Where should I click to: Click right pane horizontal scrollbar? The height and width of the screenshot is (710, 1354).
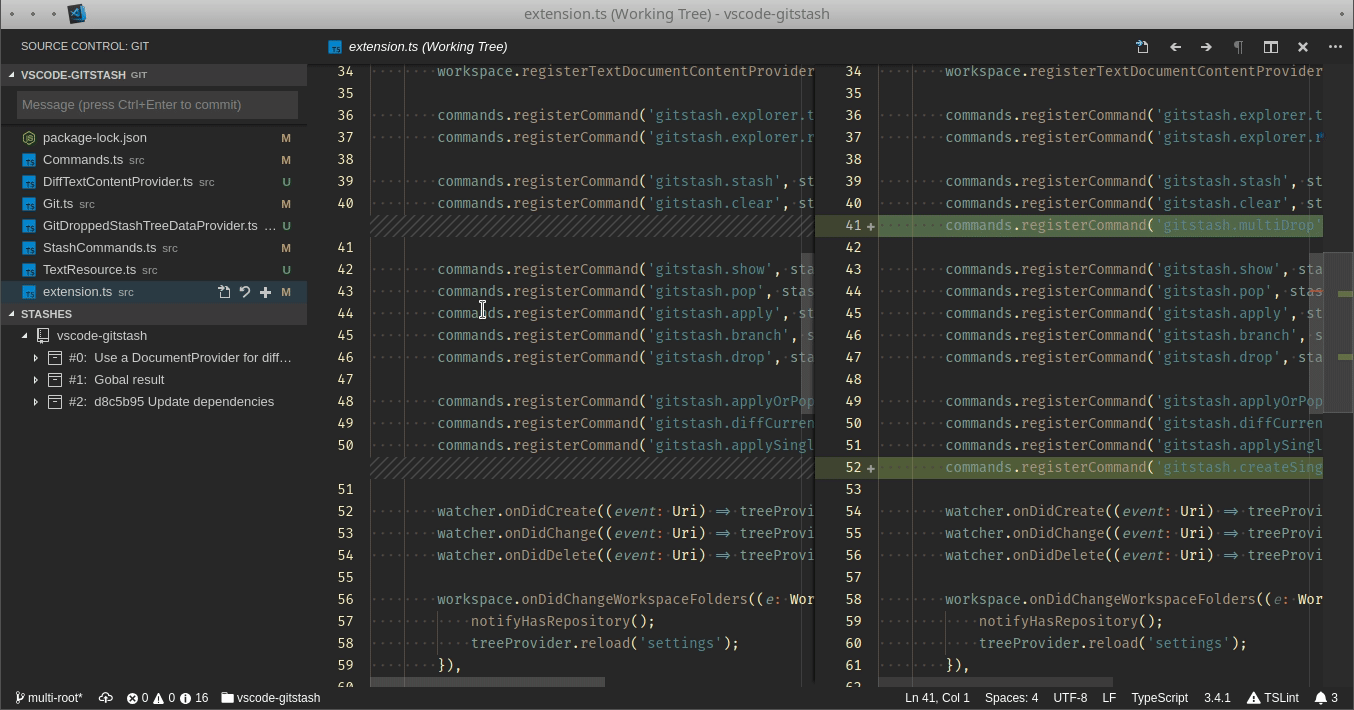pos(995,682)
